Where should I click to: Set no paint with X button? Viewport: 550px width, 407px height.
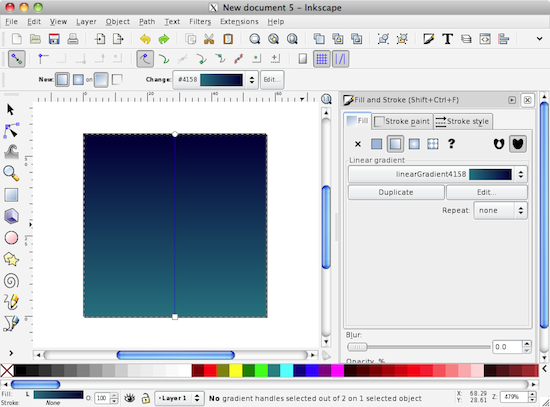coord(358,144)
